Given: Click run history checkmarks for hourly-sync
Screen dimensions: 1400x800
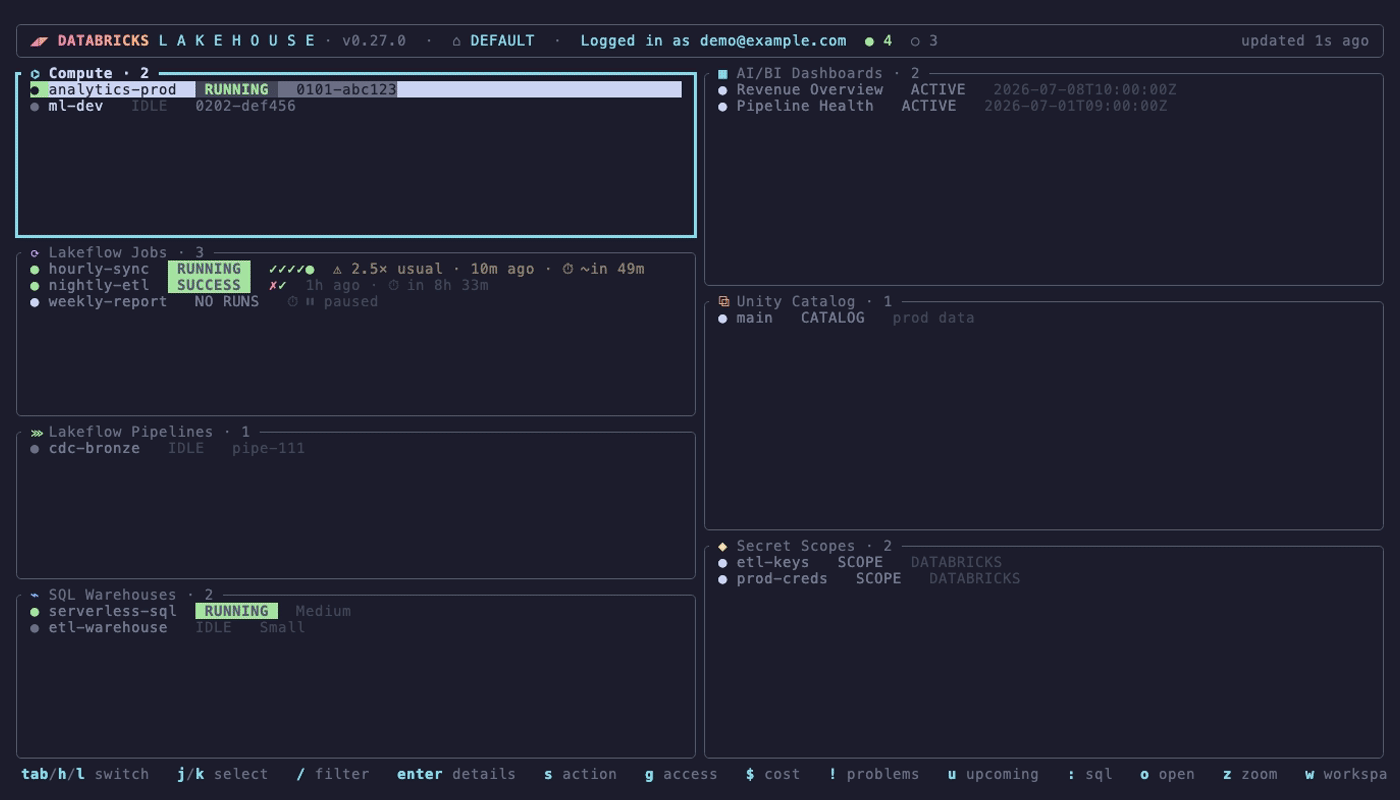Looking at the screenshot, I should (x=291, y=269).
